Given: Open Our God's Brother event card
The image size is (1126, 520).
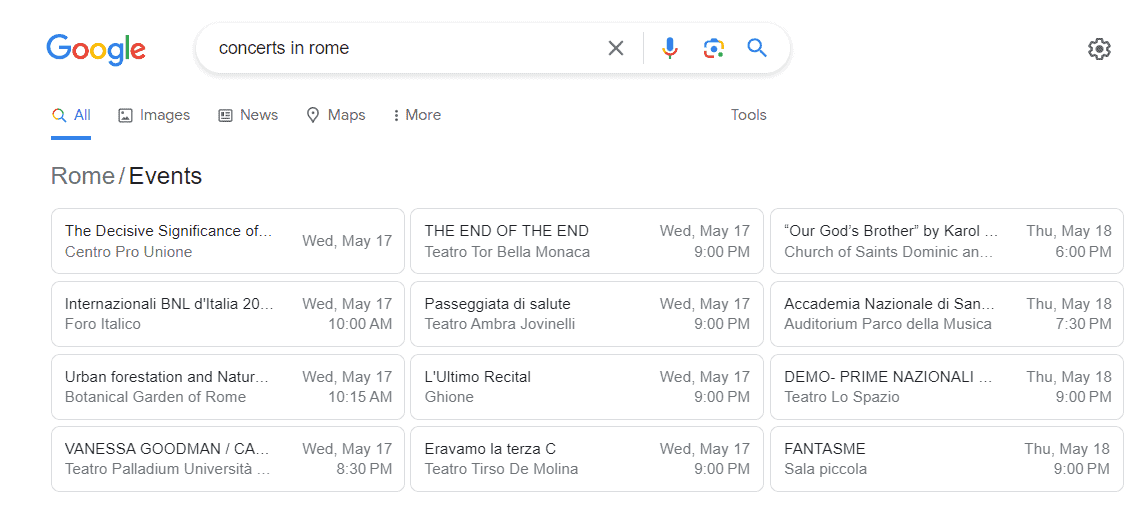Looking at the screenshot, I should click(x=946, y=241).
